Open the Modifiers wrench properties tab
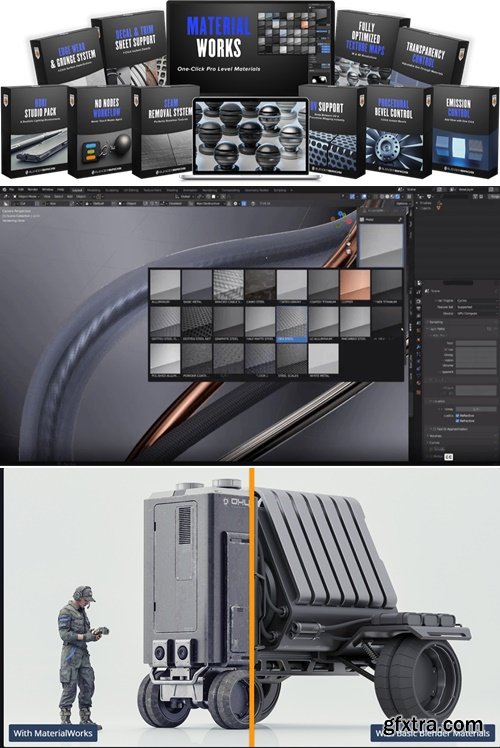The width and height of the screenshot is (500, 748). [418, 347]
